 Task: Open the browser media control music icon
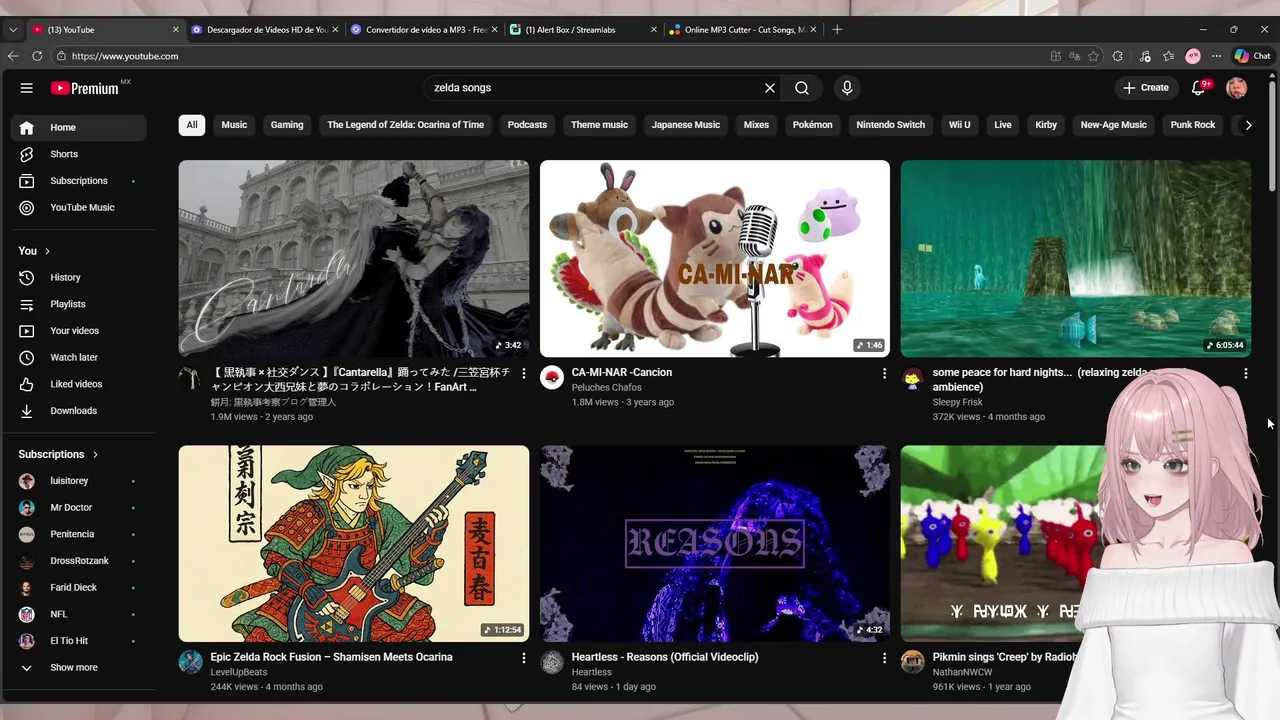[1144, 56]
